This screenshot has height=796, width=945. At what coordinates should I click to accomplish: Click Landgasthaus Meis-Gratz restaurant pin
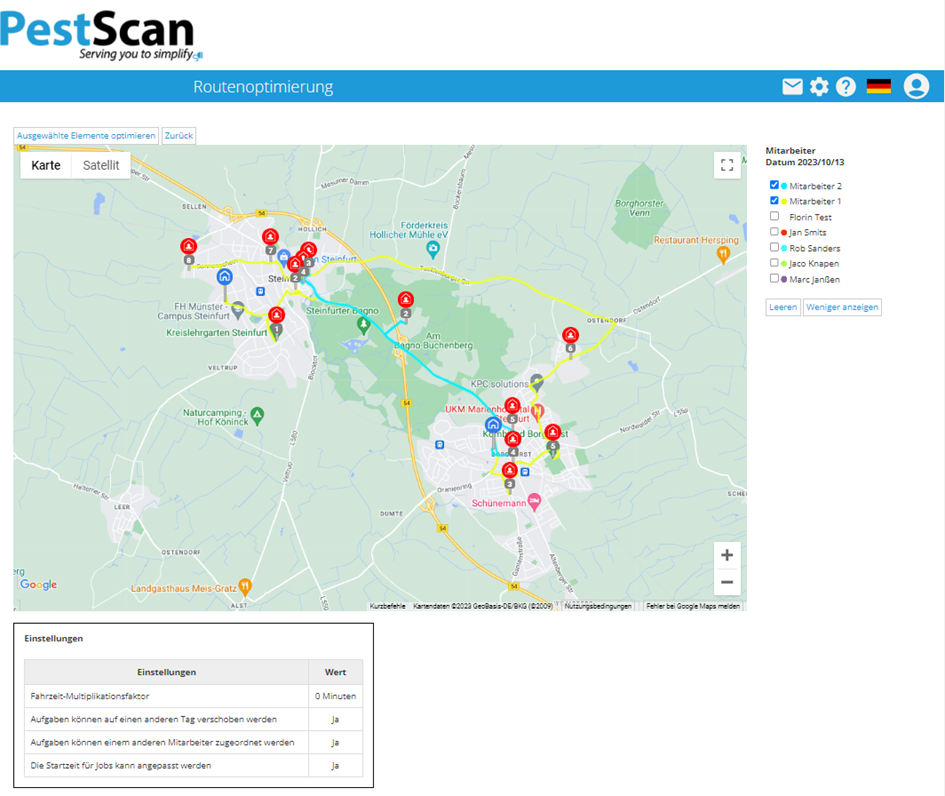[x=245, y=585]
